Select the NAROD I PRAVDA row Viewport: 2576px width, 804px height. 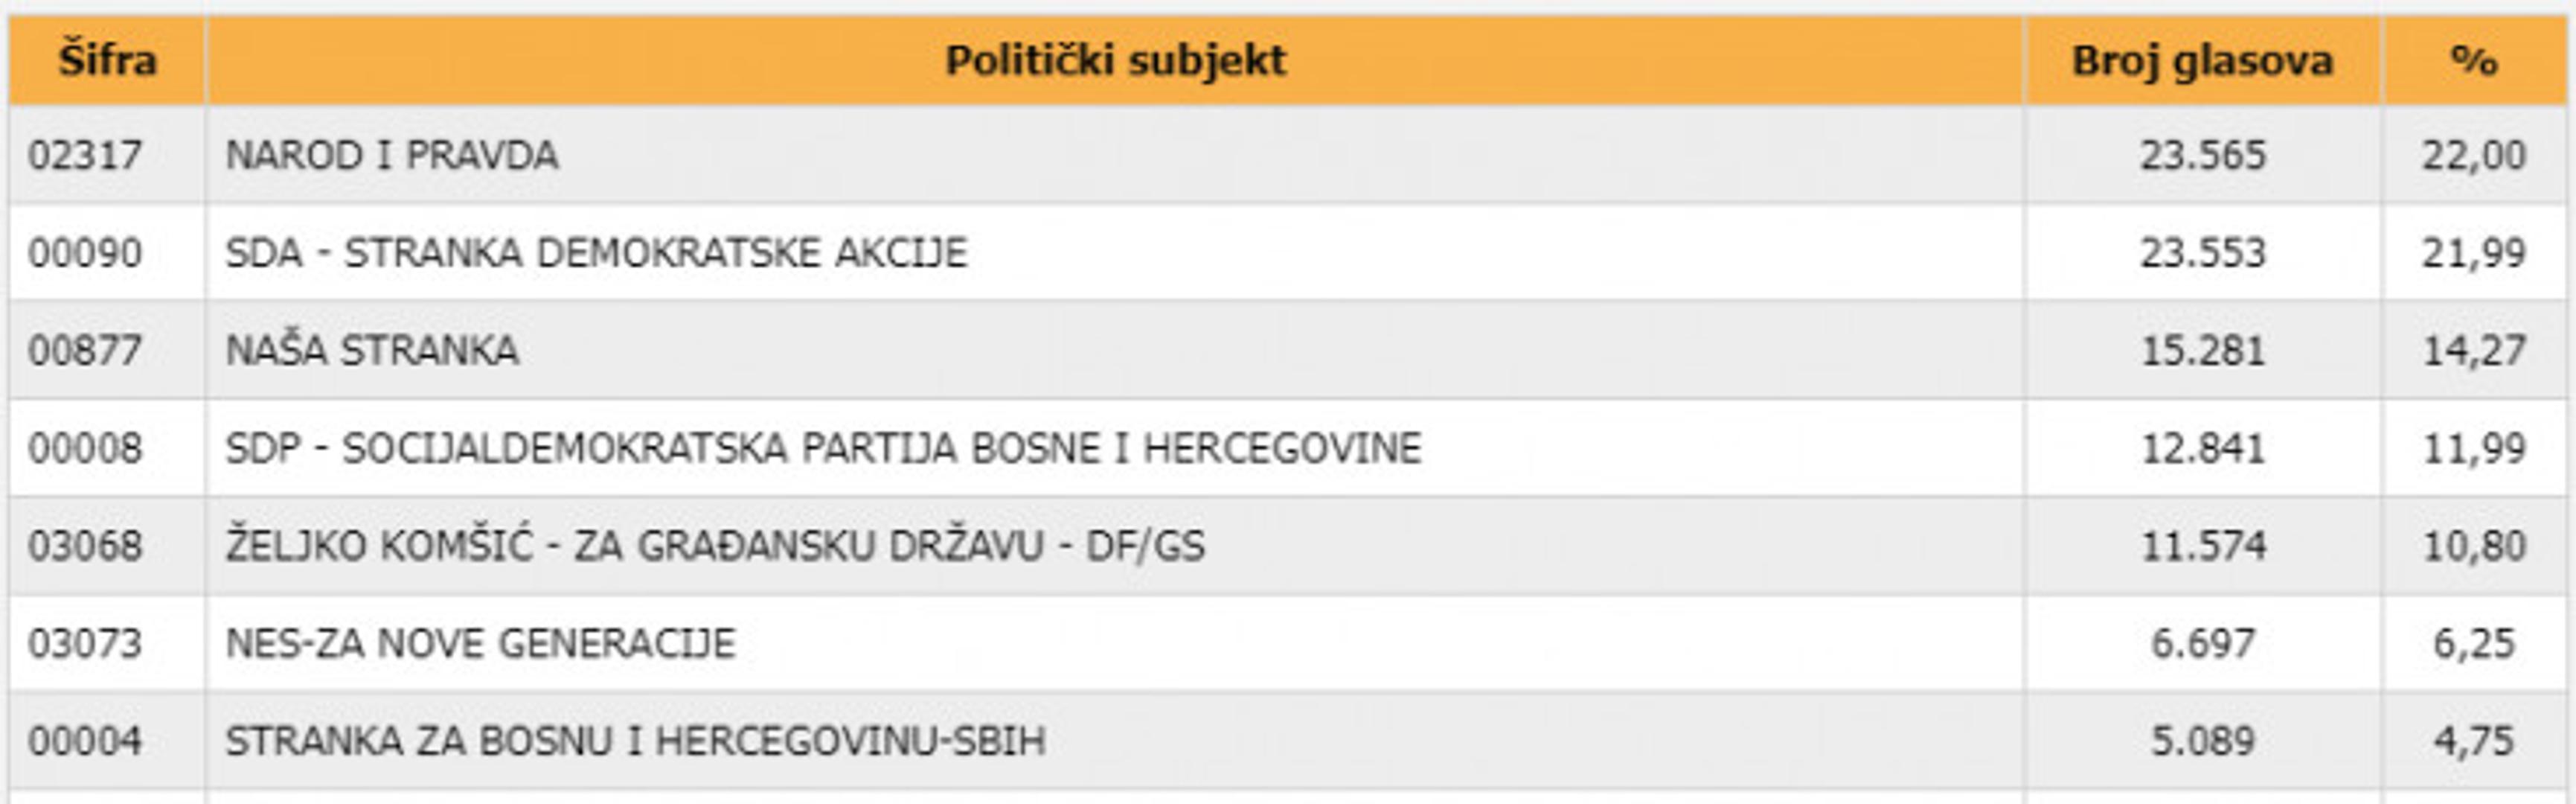[x=392, y=155]
